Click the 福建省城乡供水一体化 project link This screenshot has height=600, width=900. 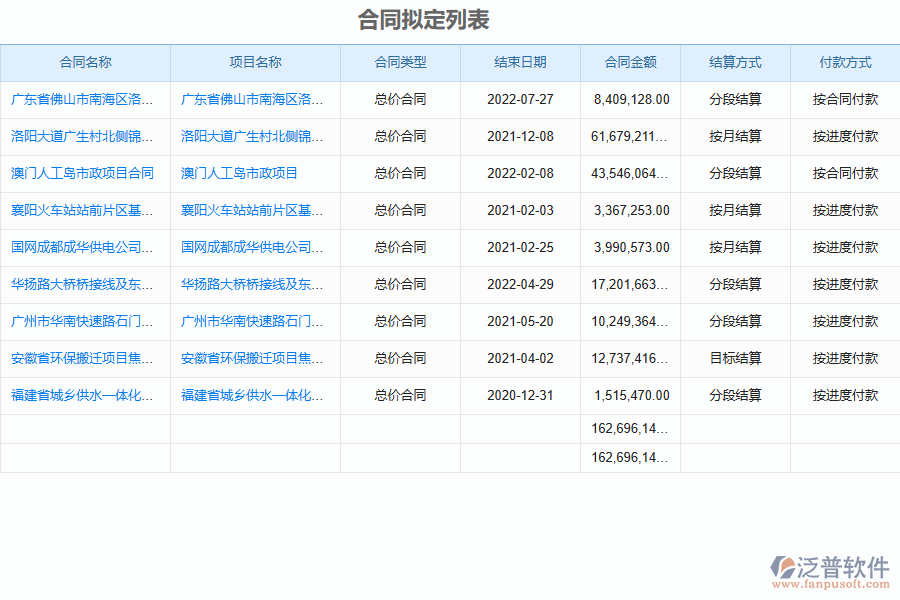click(252, 395)
